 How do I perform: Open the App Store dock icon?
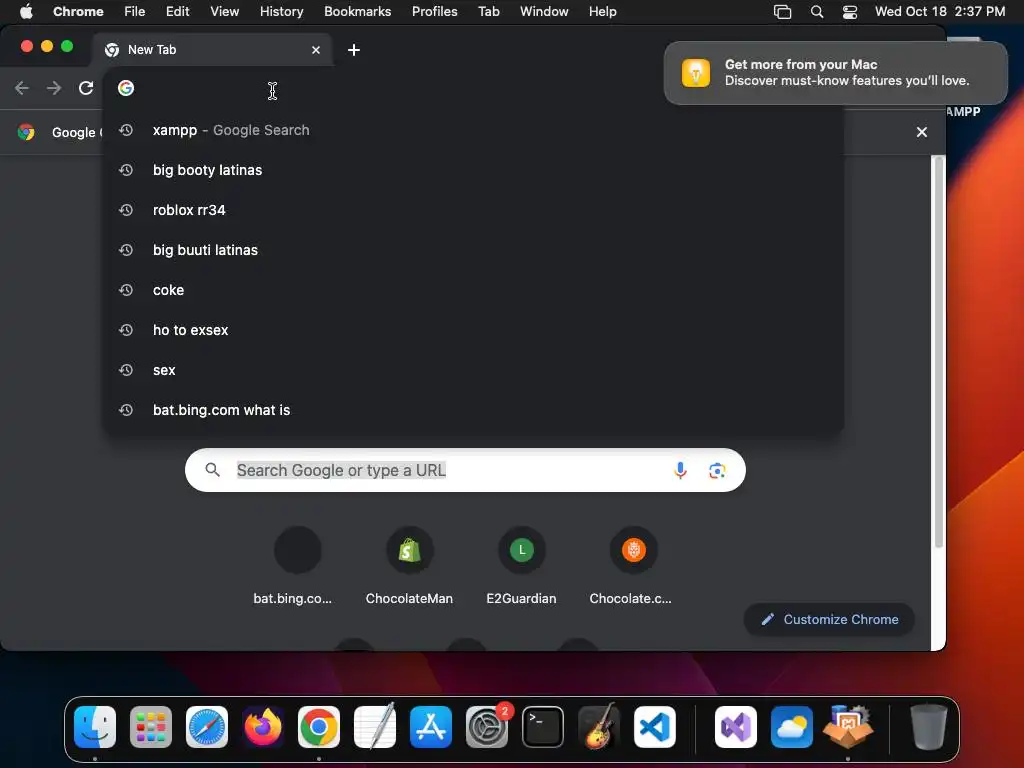coord(431,727)
